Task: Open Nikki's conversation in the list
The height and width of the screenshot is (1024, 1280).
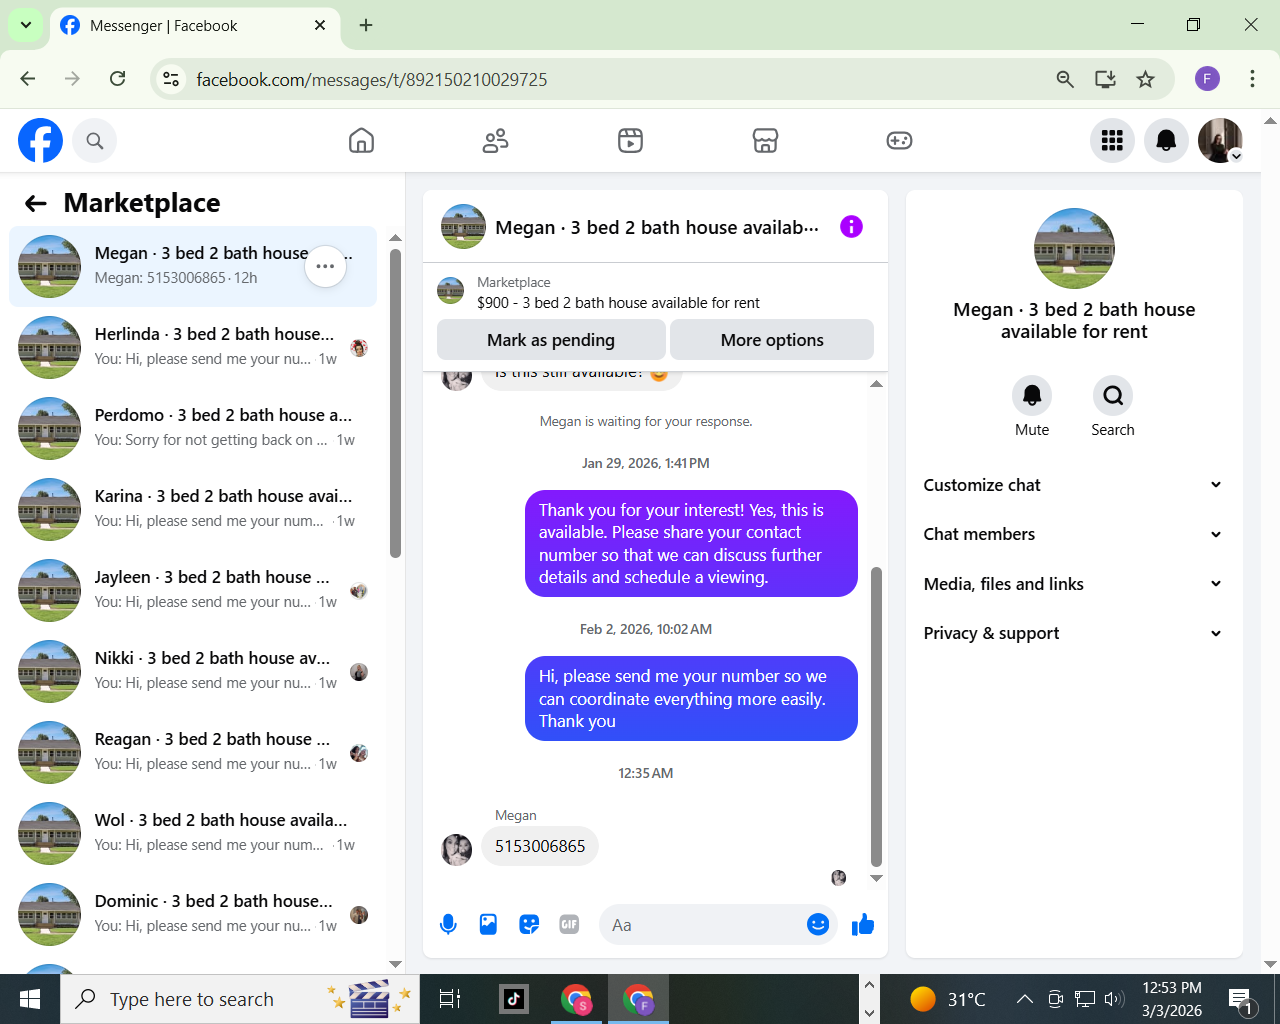Action: (x=193, y=671)
